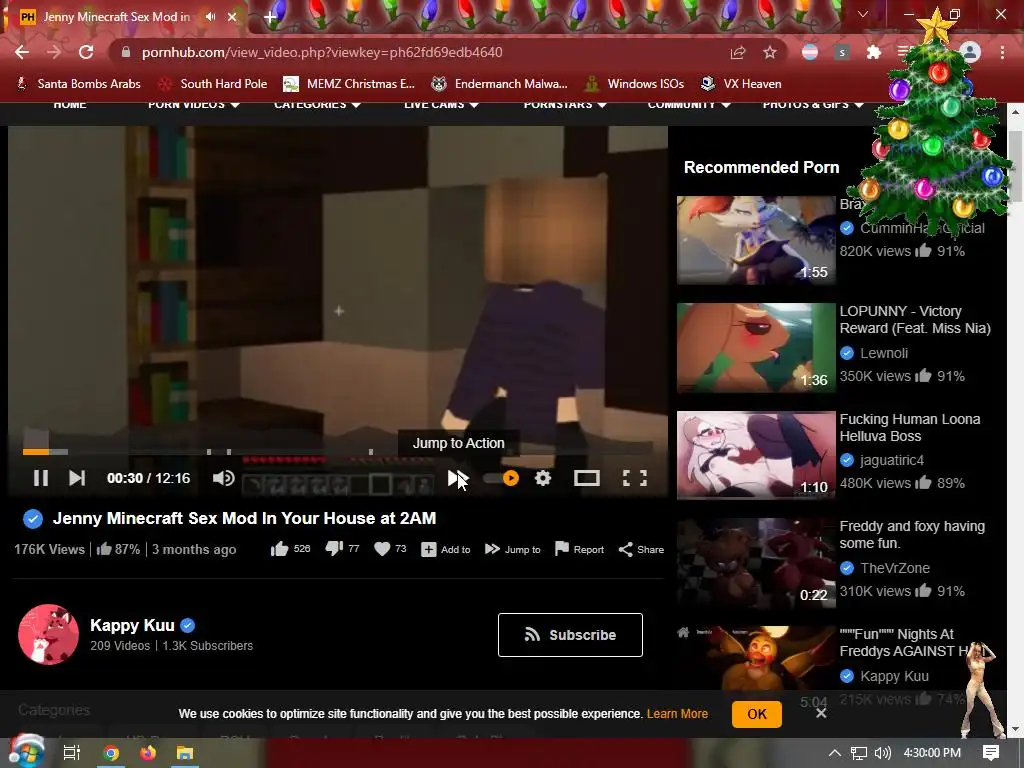Click the Jump to Action fast-forward icon
1024x768 pixels.
457,478
